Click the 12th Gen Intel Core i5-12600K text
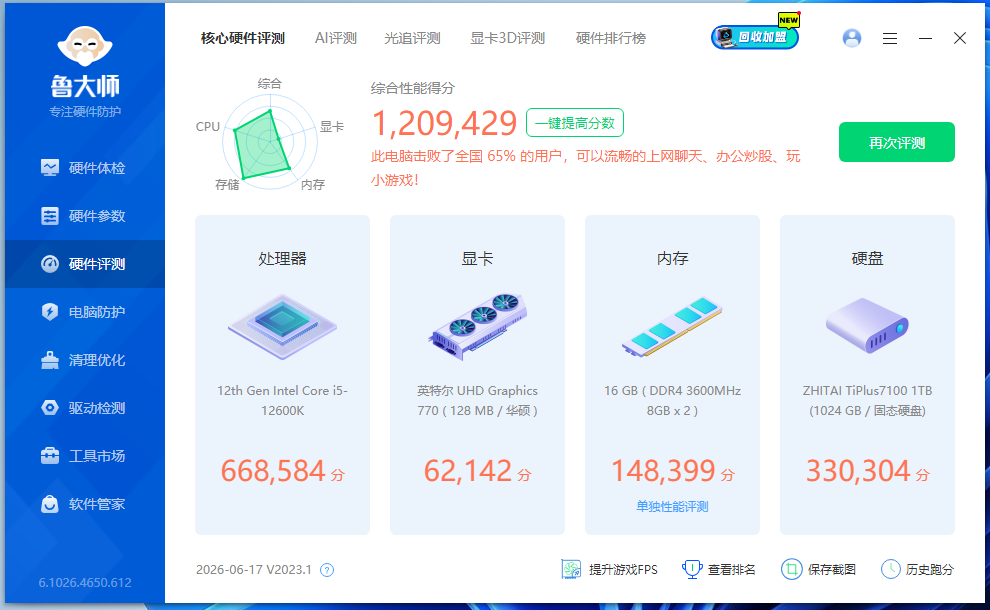This screenshot has height=610, width=990. (x=282, y=400)
